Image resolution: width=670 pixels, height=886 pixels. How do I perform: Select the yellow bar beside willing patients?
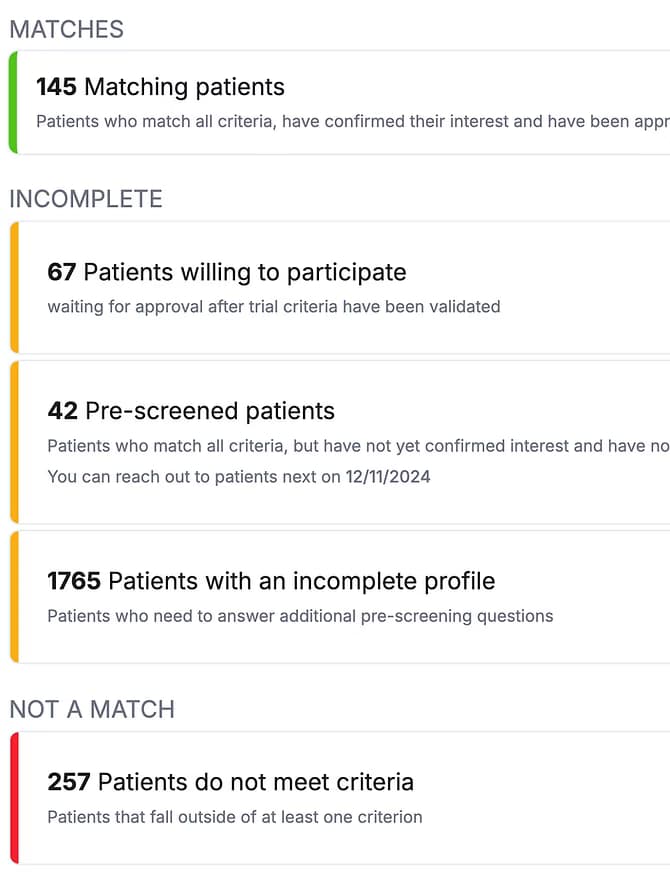(13, 287)
